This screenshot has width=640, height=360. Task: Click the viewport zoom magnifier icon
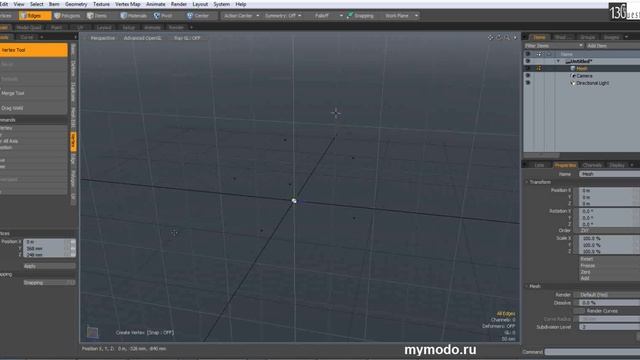click(507, 38)
